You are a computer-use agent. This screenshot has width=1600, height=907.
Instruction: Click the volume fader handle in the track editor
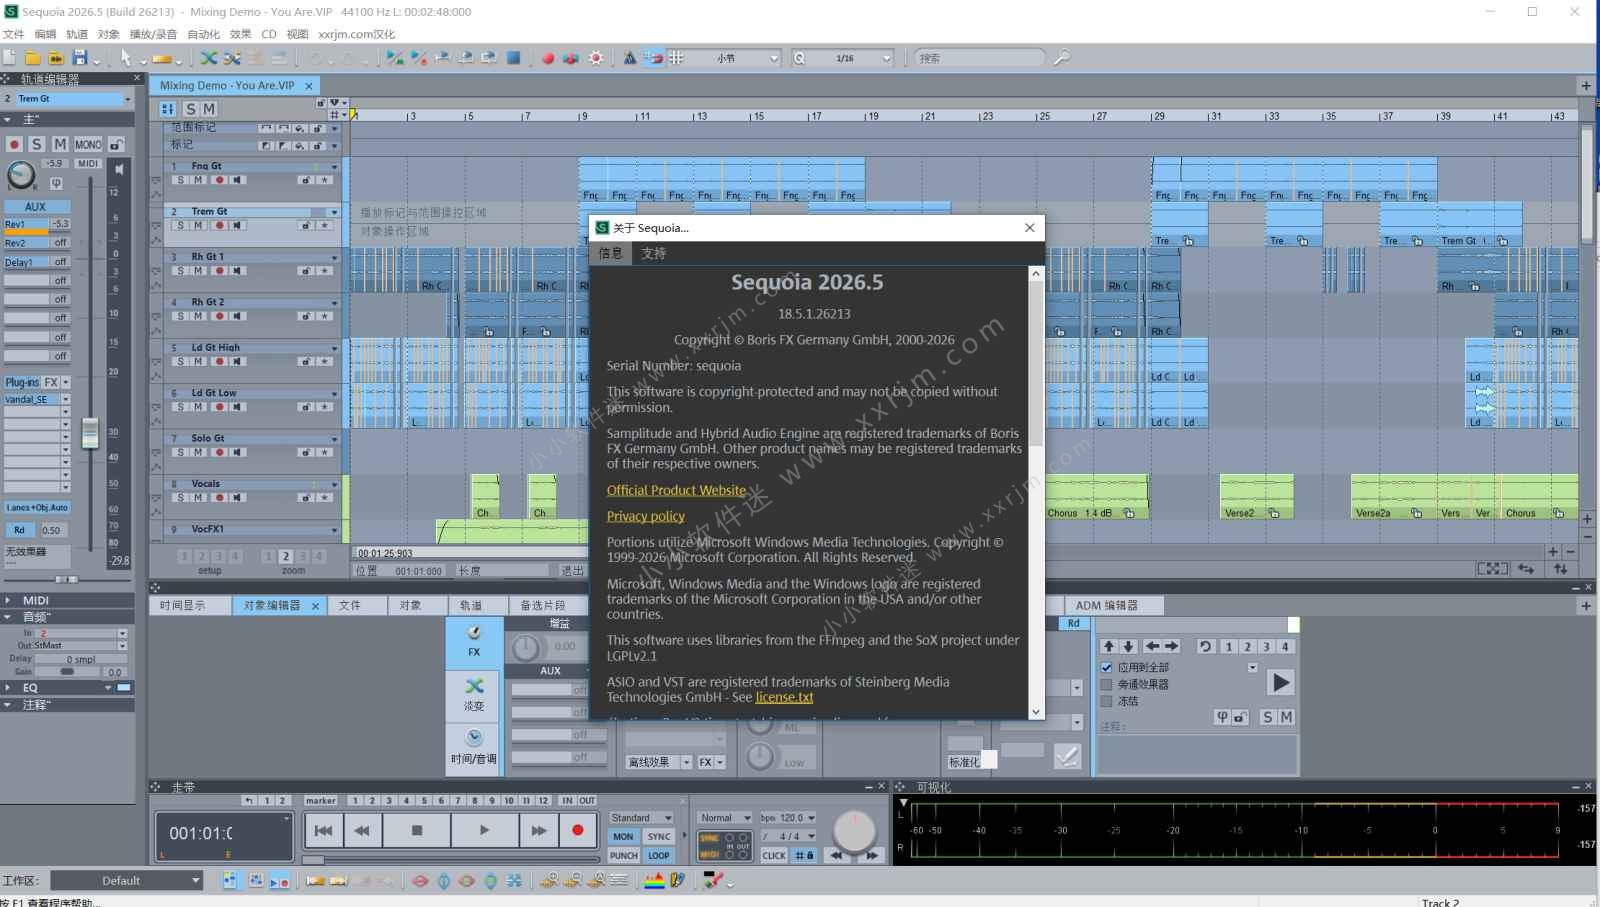(90, 433)
